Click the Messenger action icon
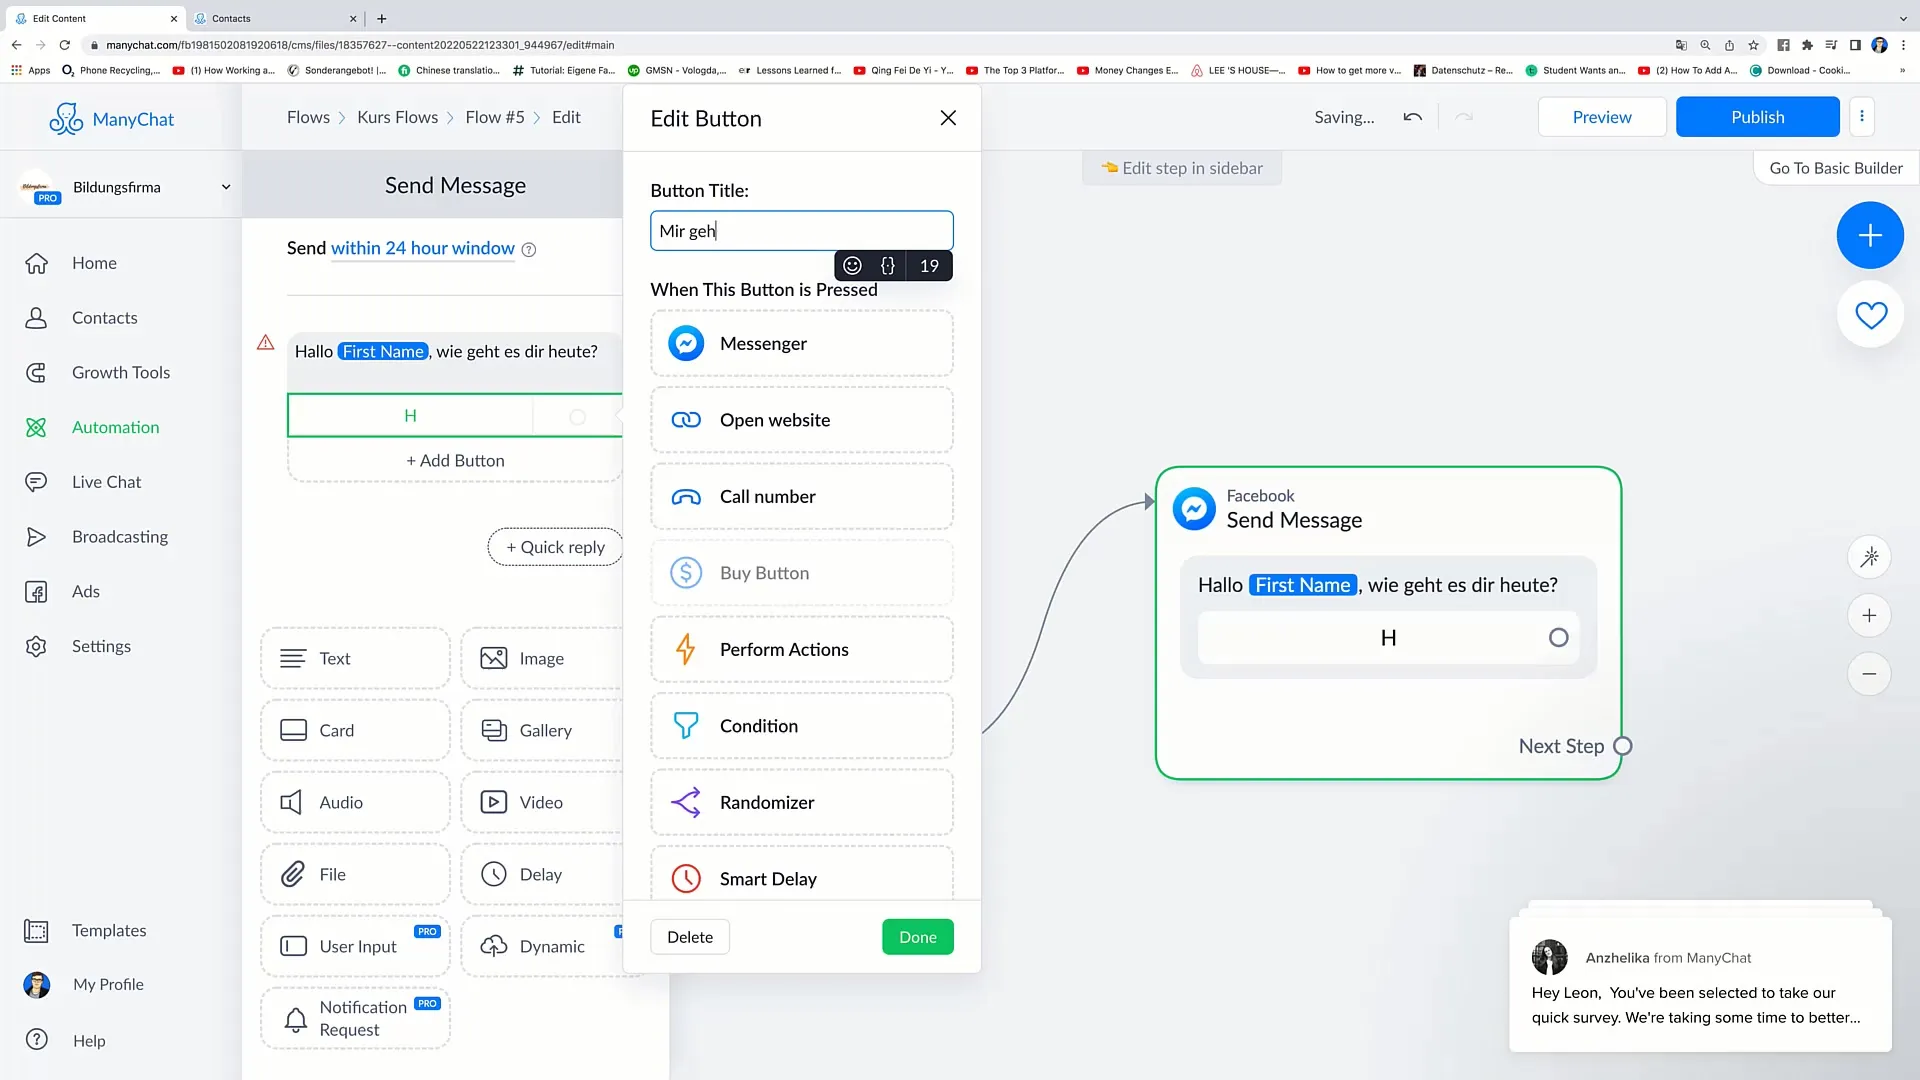This screenshot has width=1920, height=1080. pos(686,343)
